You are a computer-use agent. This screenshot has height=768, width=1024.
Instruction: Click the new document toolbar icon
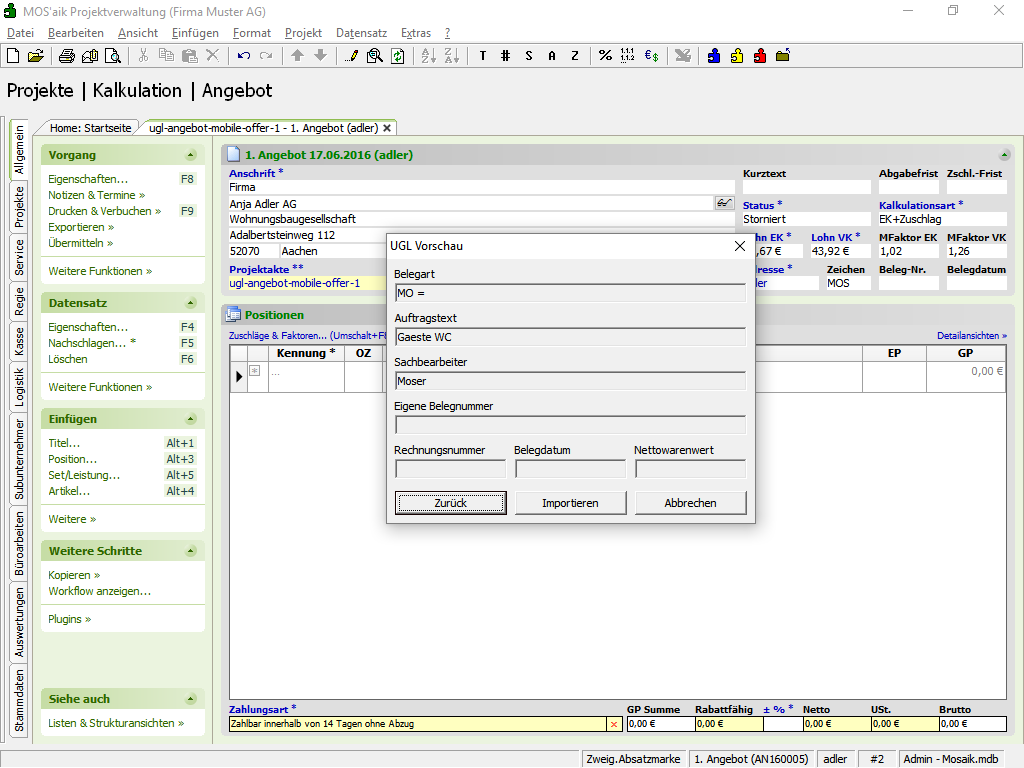tap(13, 56)
